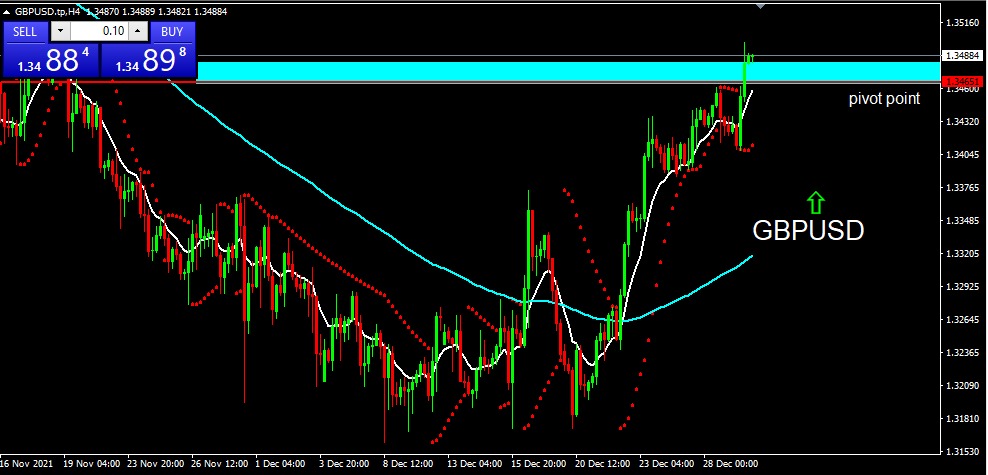
Task: Select the green up arrow object
Action: (815, 202)
